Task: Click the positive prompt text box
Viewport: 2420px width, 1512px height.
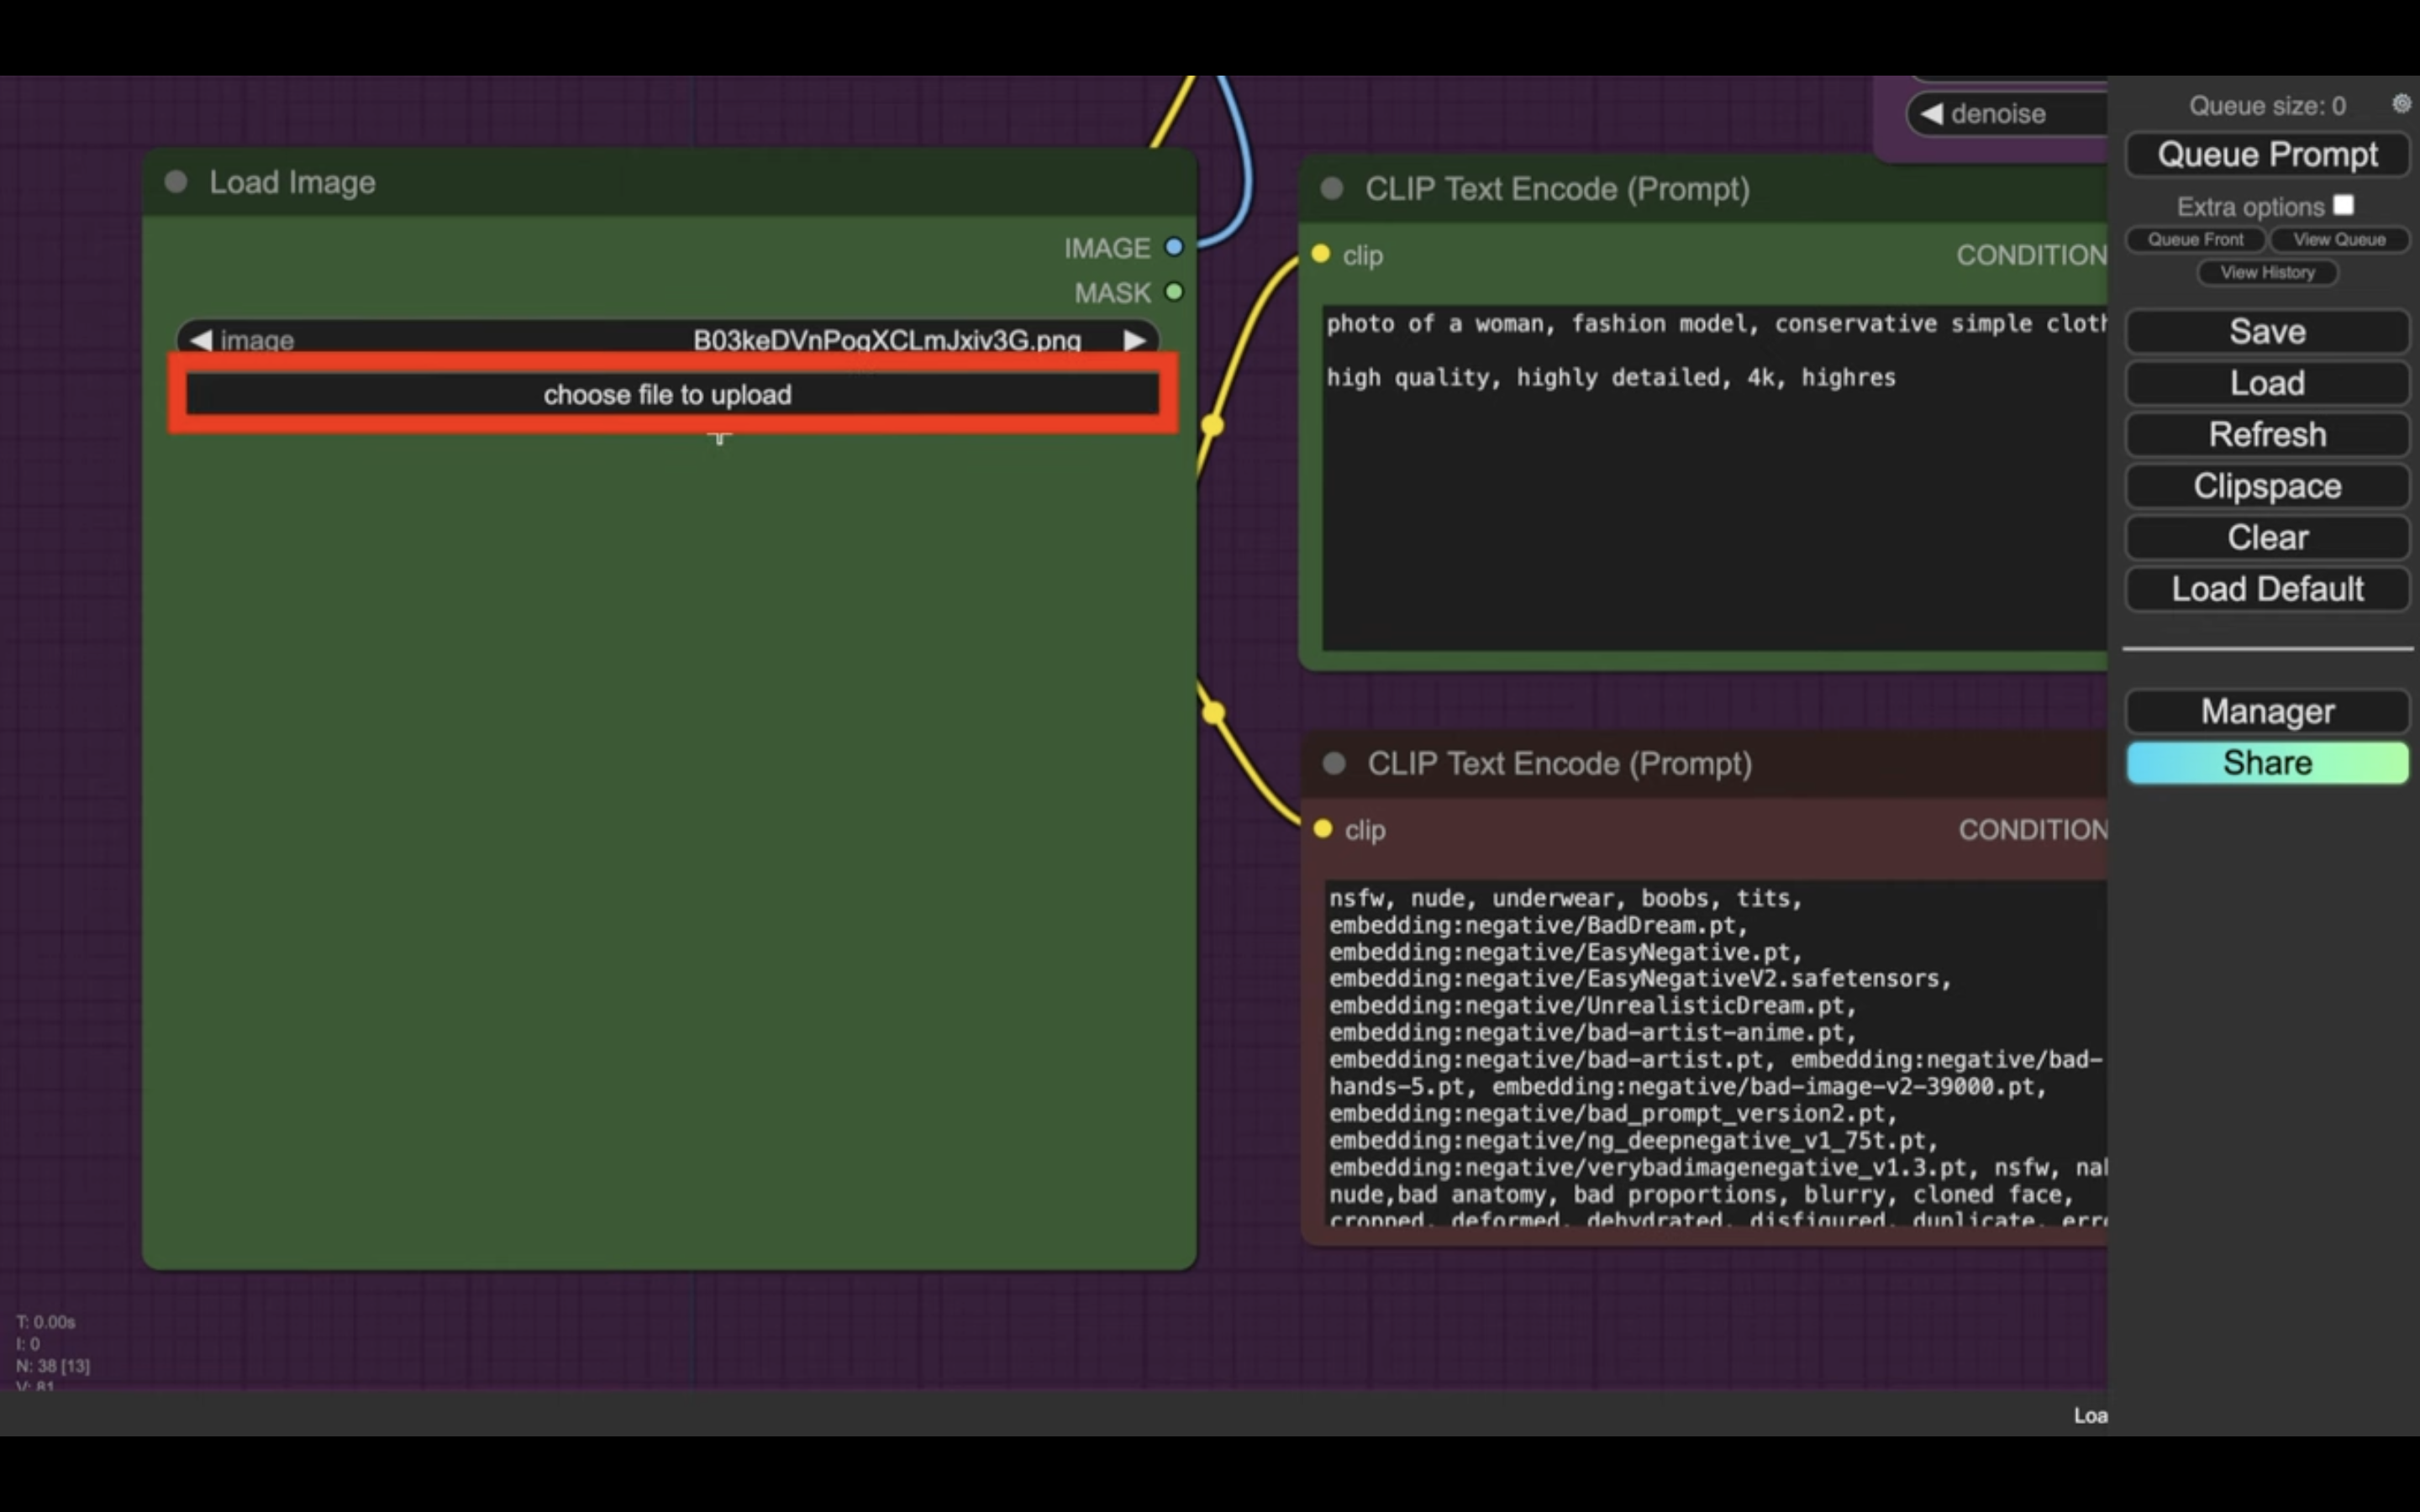Action: (1715, 478)
